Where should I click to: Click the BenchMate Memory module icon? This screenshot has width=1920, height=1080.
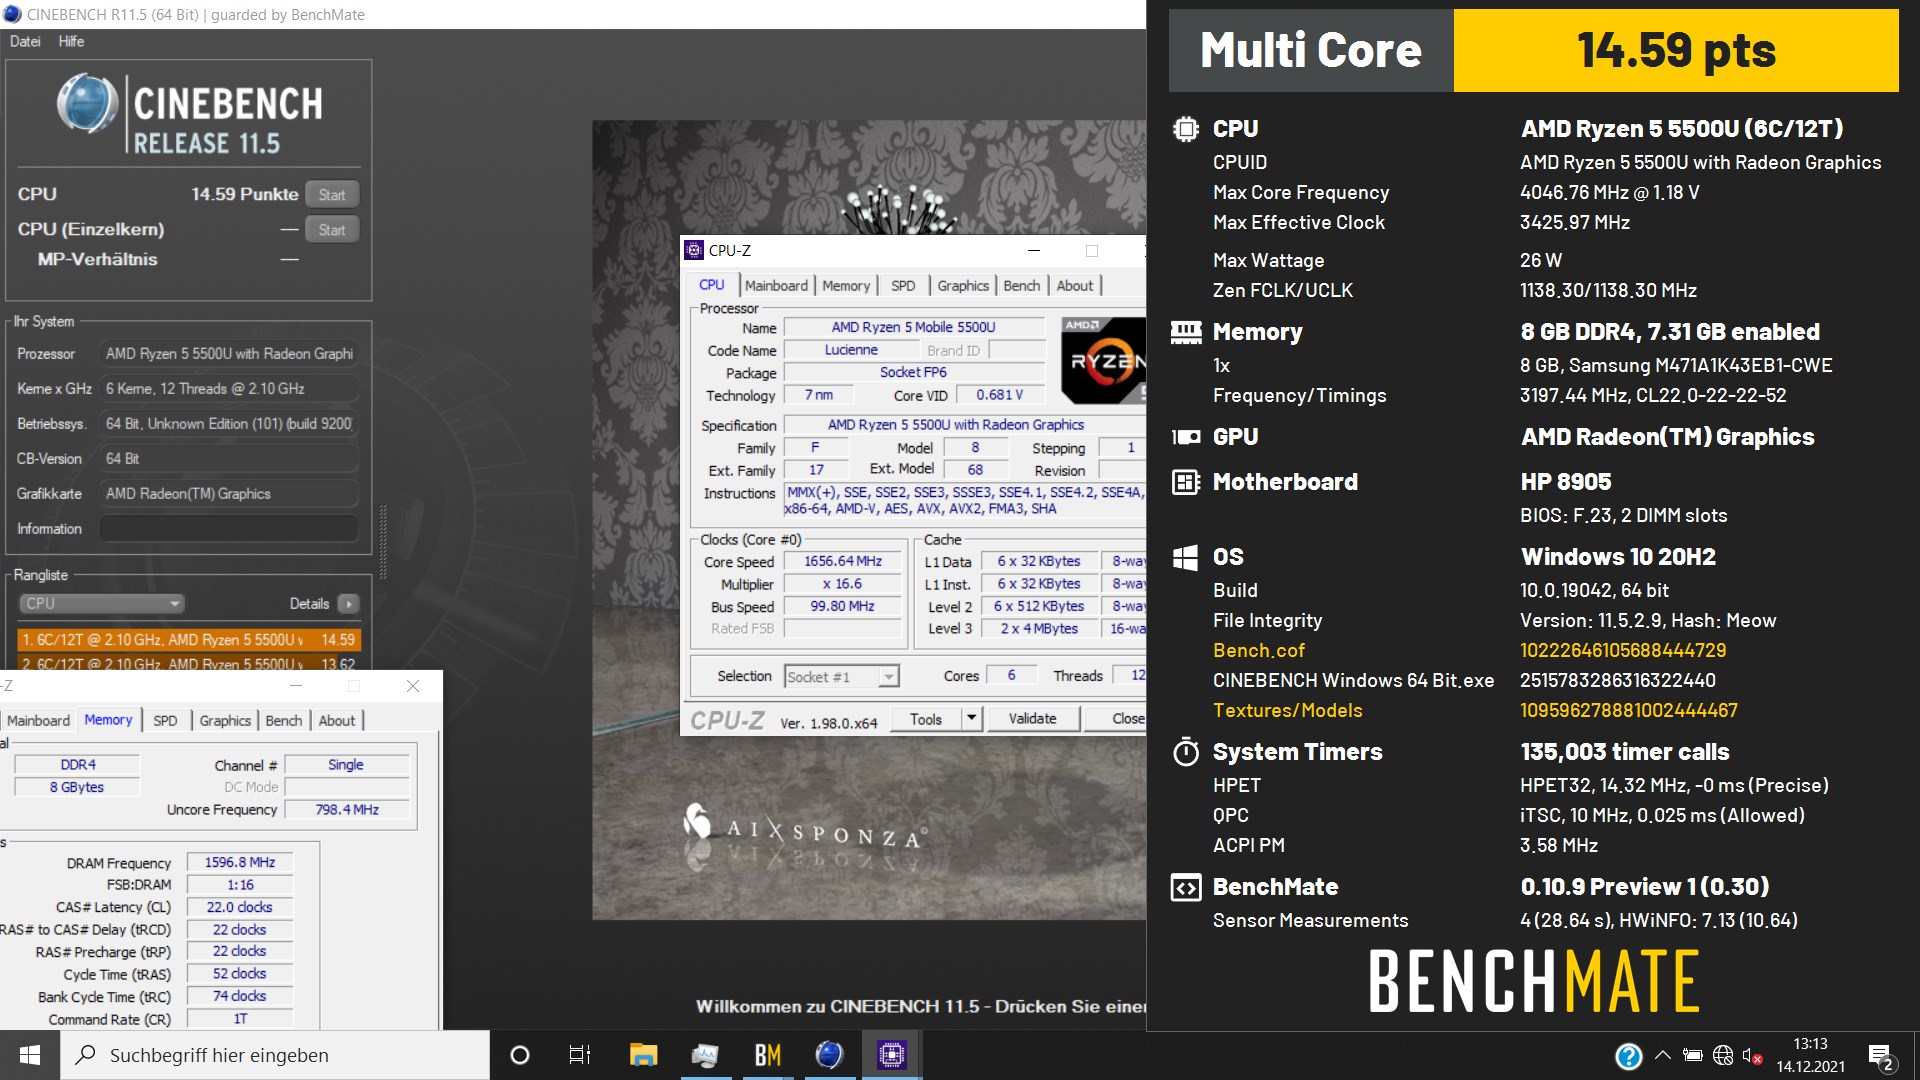1186,332
